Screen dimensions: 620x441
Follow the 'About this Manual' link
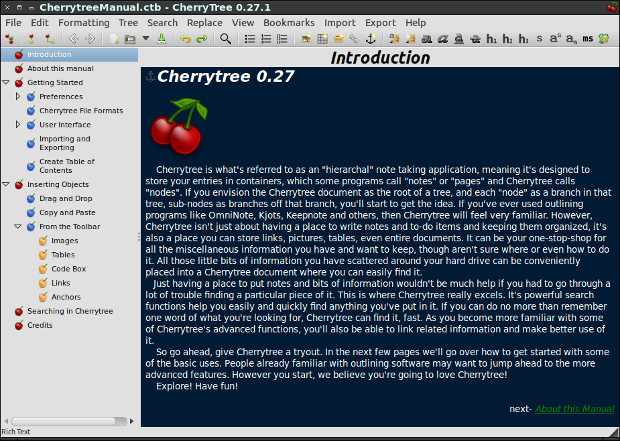574,409
